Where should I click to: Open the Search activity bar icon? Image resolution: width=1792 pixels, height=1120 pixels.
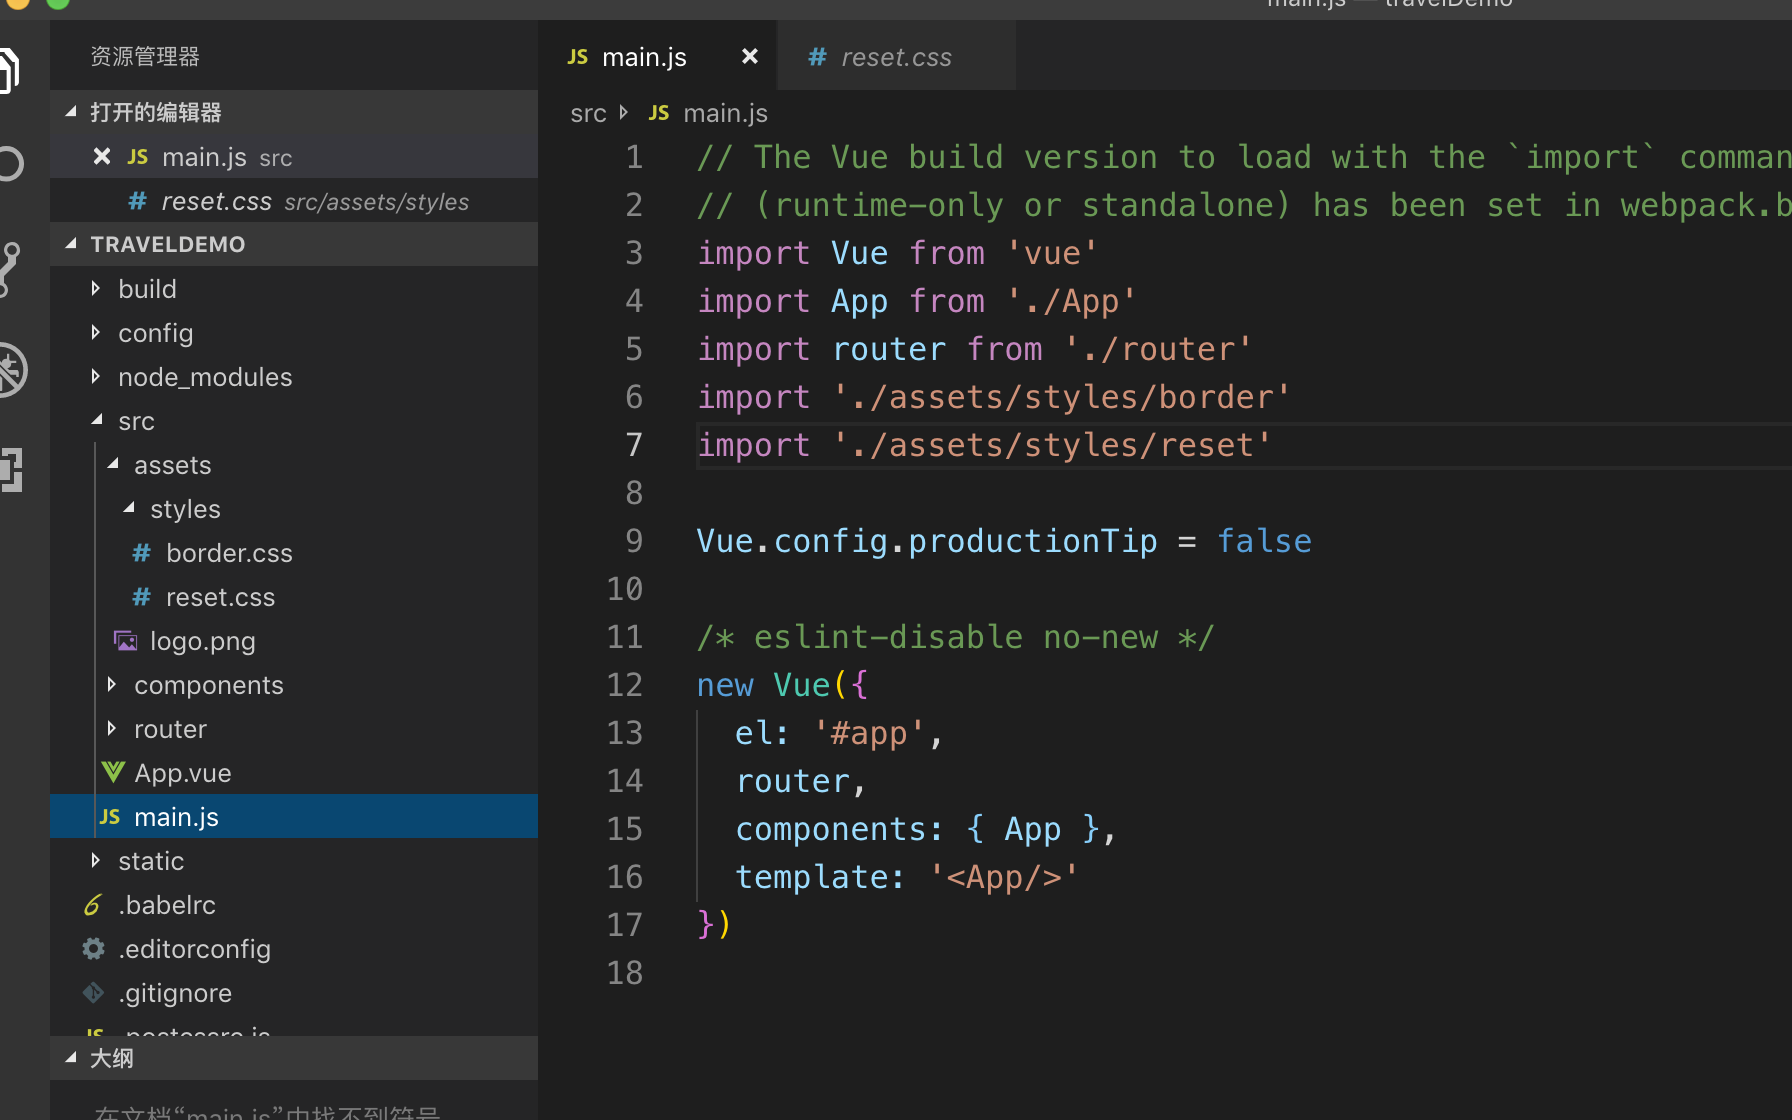pos(8,164)
